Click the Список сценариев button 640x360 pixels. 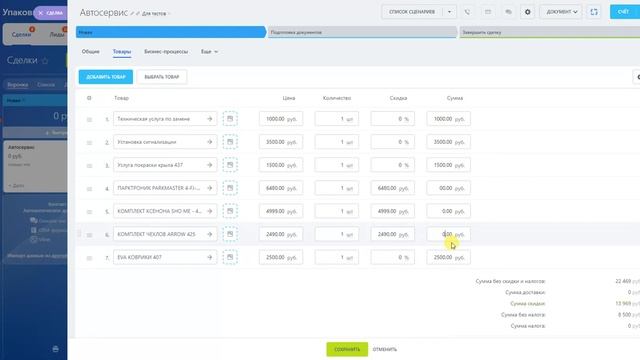point(412,12)
